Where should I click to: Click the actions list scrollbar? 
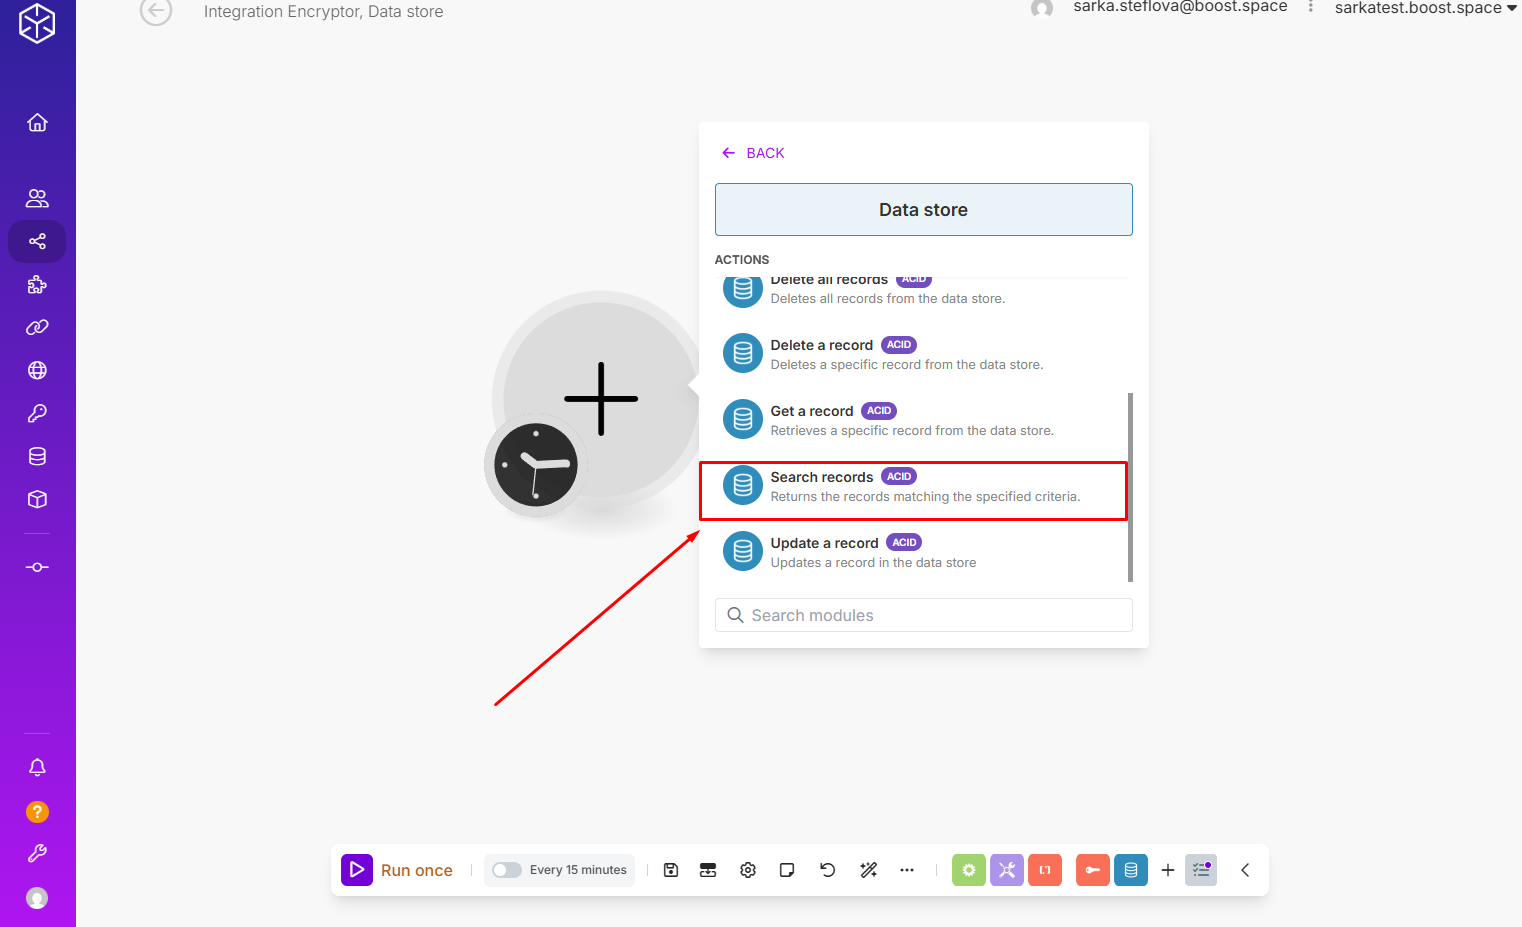coord(1130,486)
